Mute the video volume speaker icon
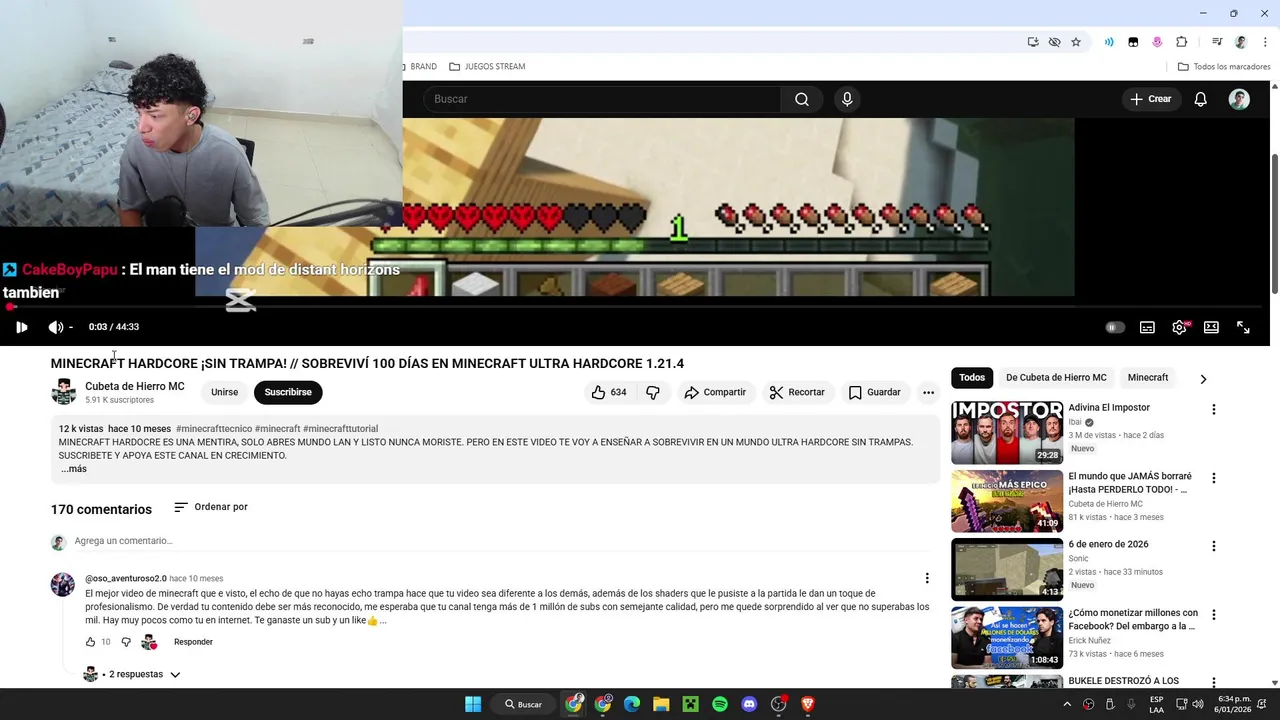The image size is (1280, 720). tap(56, 327)
